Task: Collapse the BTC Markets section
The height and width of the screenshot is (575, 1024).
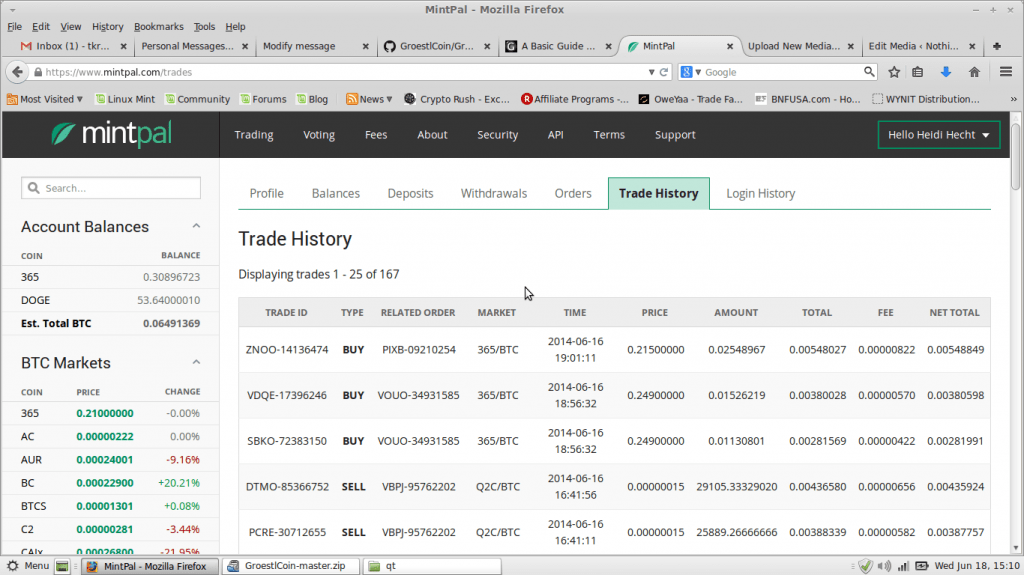Action: point(196,363)
